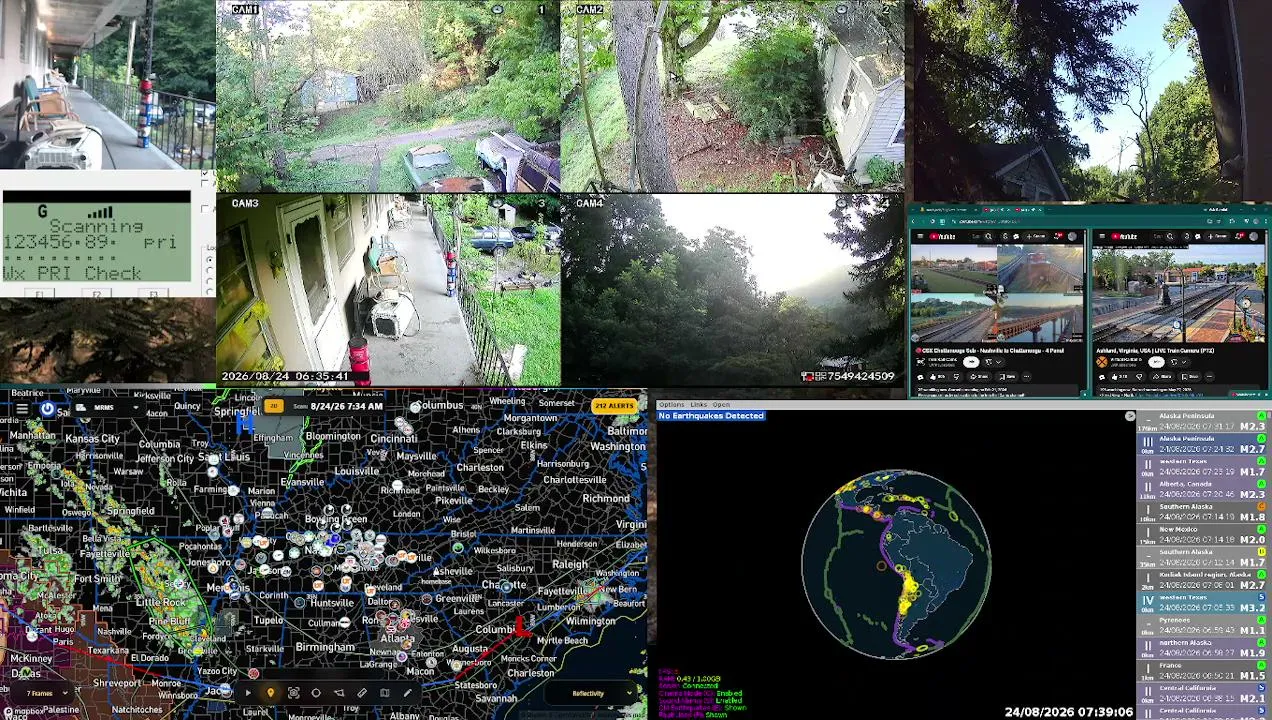Like the Ashland Virginia train camera video
1272x720 pixels.
[x=1119, y=377]
